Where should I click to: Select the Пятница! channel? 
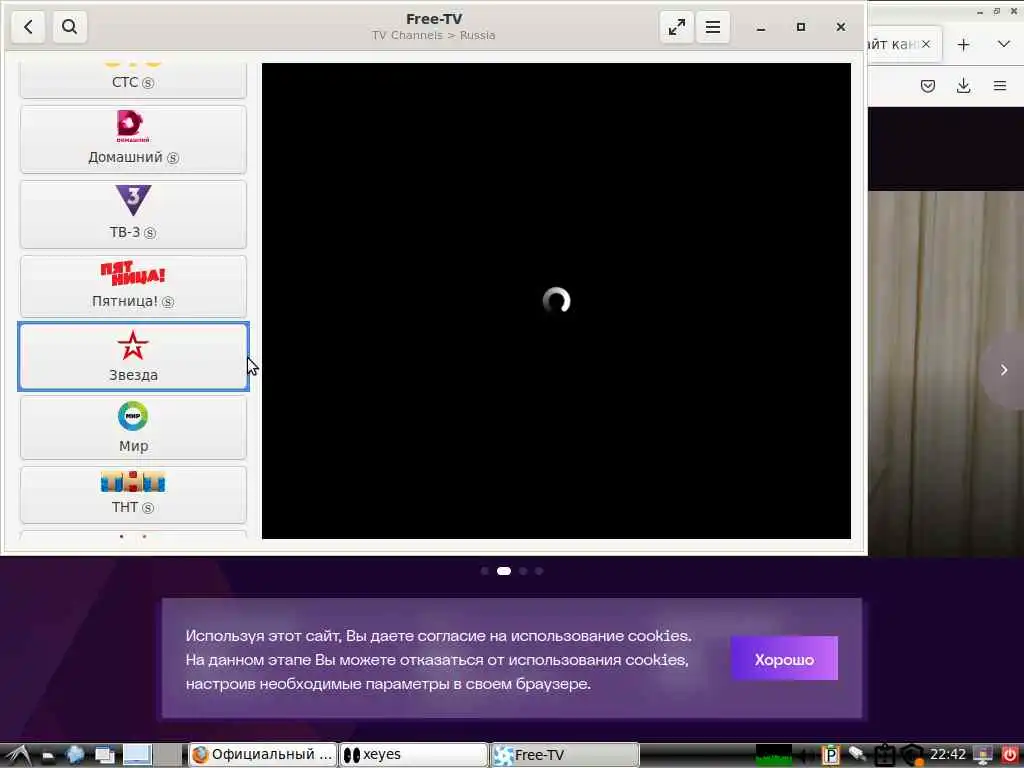pyautogui.click(x=133, y=286)
